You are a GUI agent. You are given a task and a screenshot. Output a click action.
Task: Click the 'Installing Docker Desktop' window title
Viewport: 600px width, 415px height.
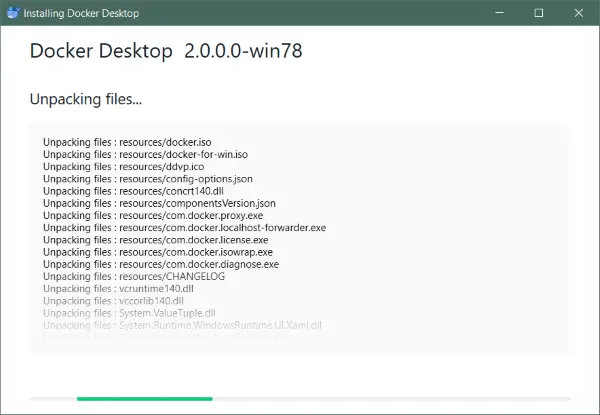81,13
